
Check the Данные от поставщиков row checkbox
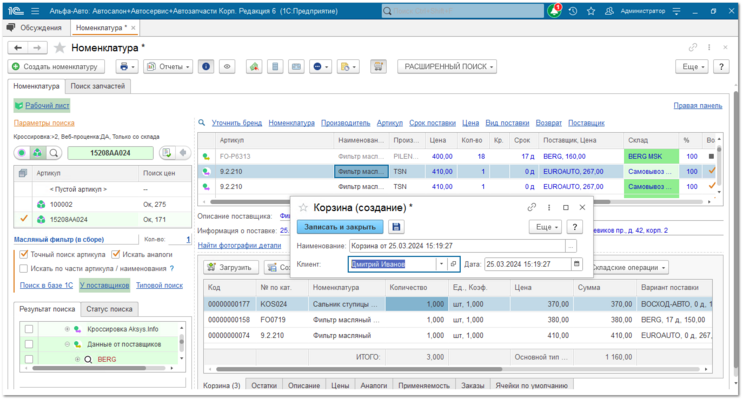click(29, 344)
